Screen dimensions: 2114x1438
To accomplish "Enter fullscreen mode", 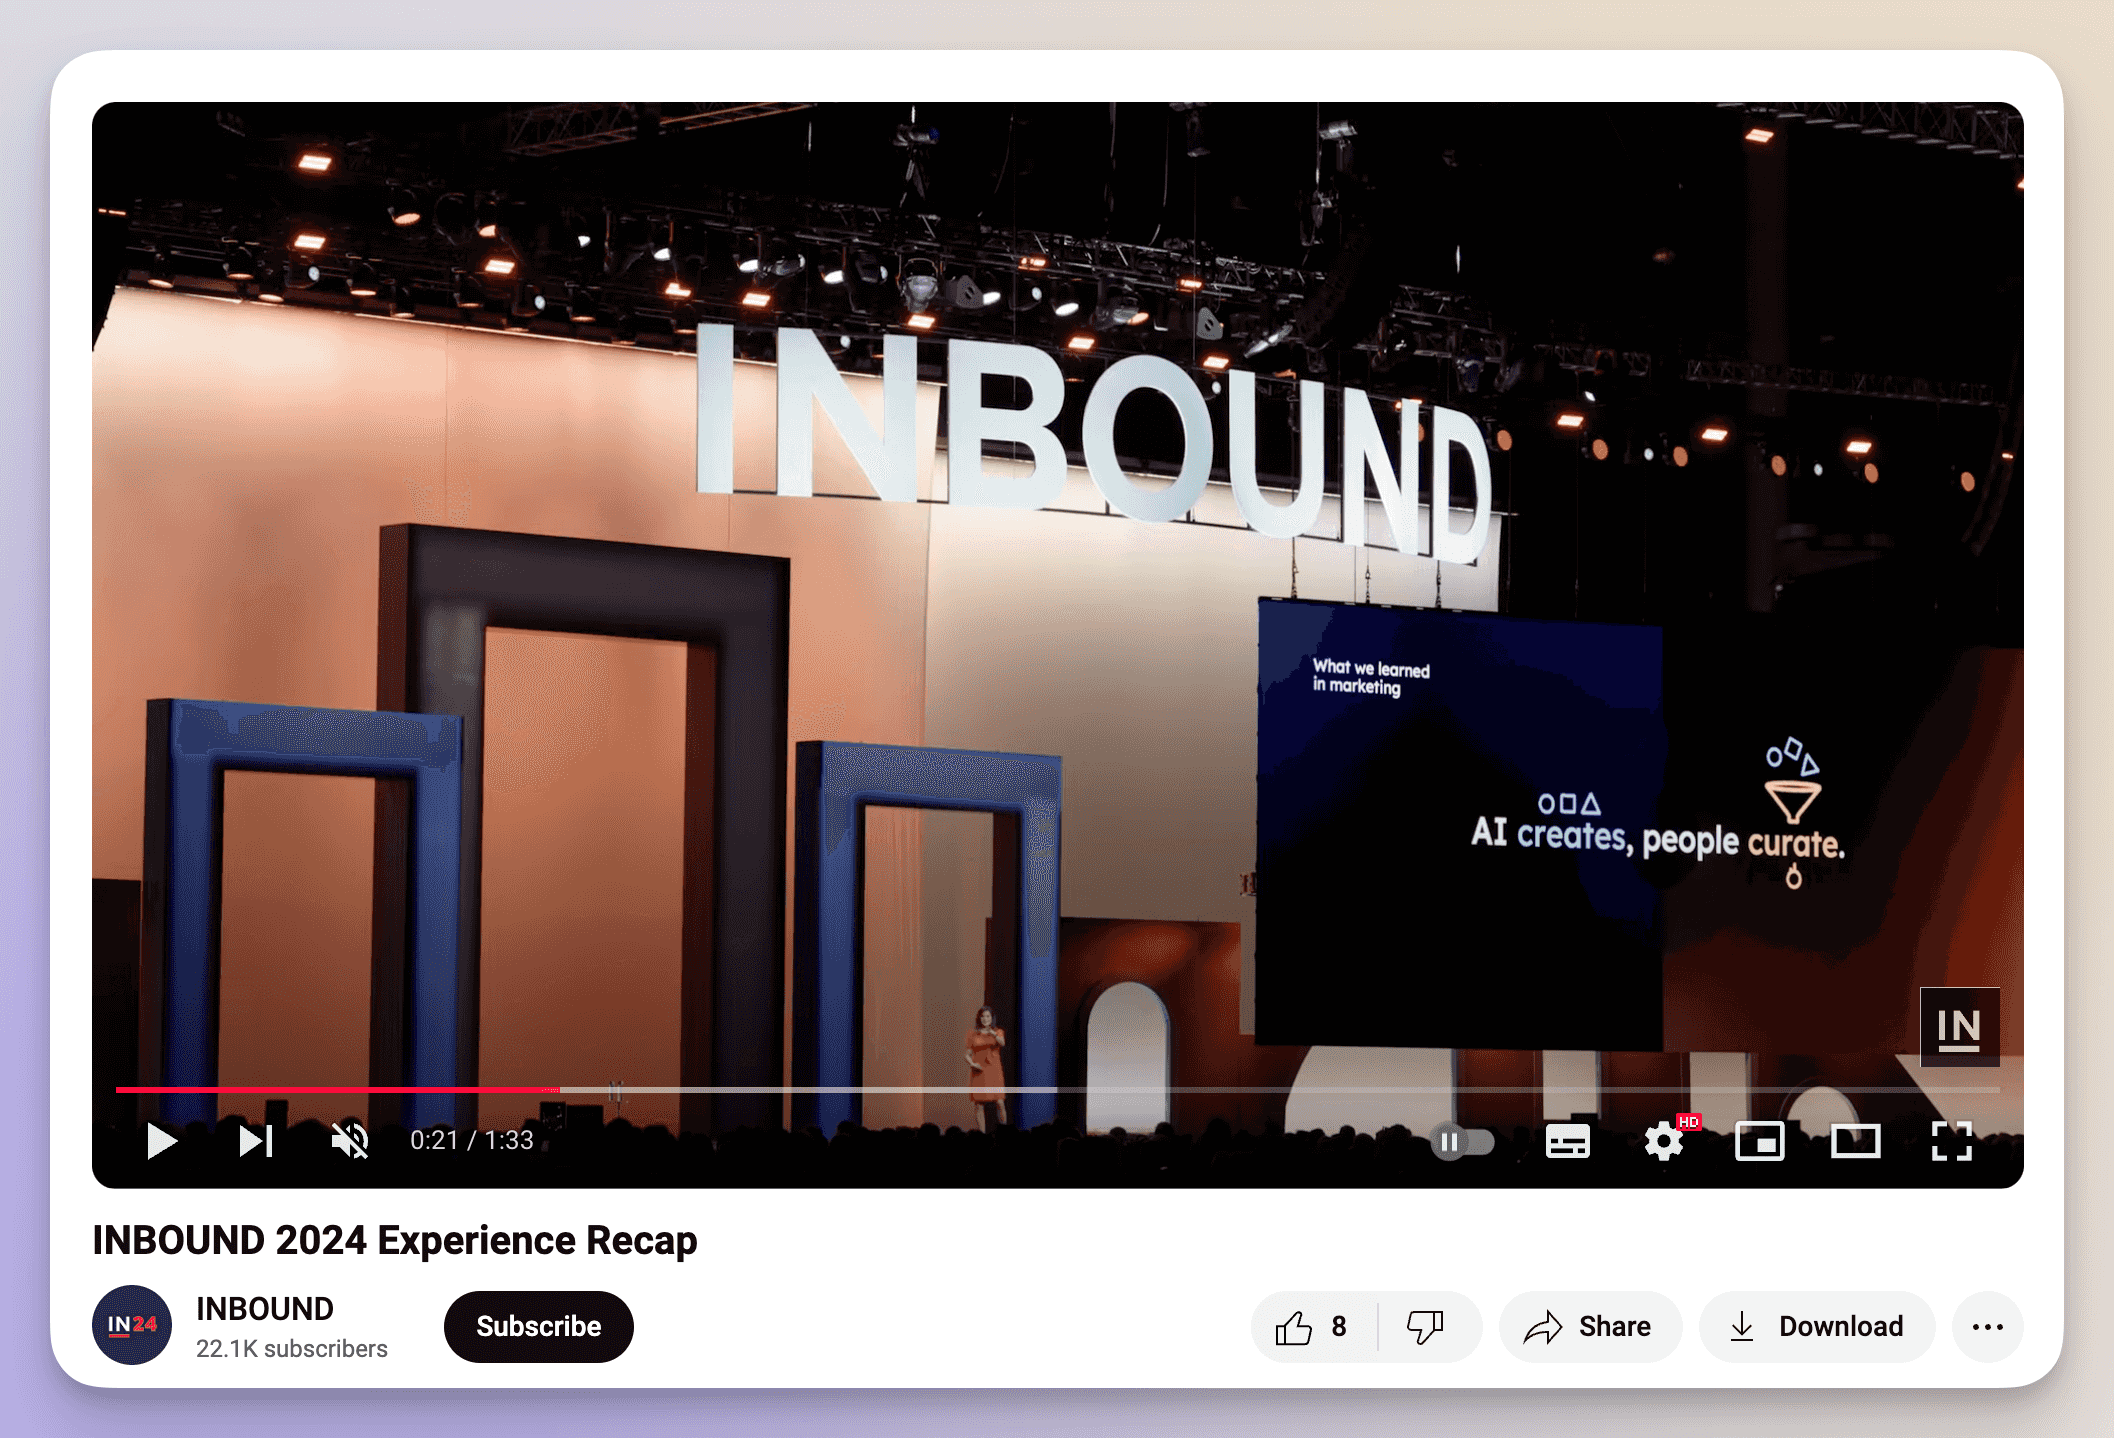I will (1951, 1141).
